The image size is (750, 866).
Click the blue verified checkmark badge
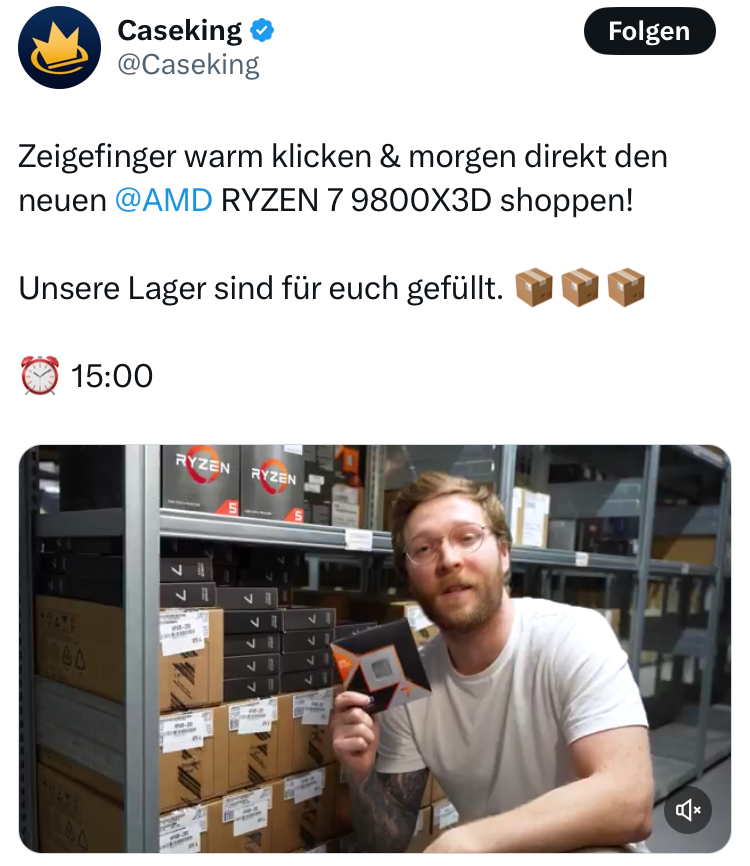click(262, 30)
